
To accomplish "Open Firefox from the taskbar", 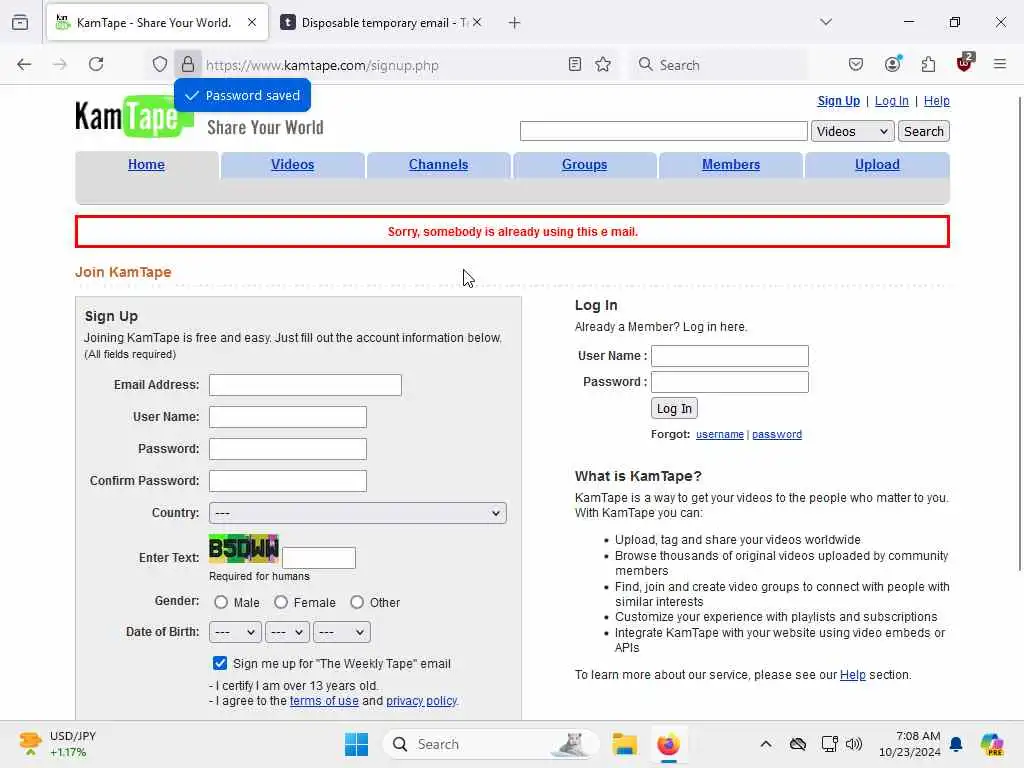I will pyautogui.click(x=668, y=744).
